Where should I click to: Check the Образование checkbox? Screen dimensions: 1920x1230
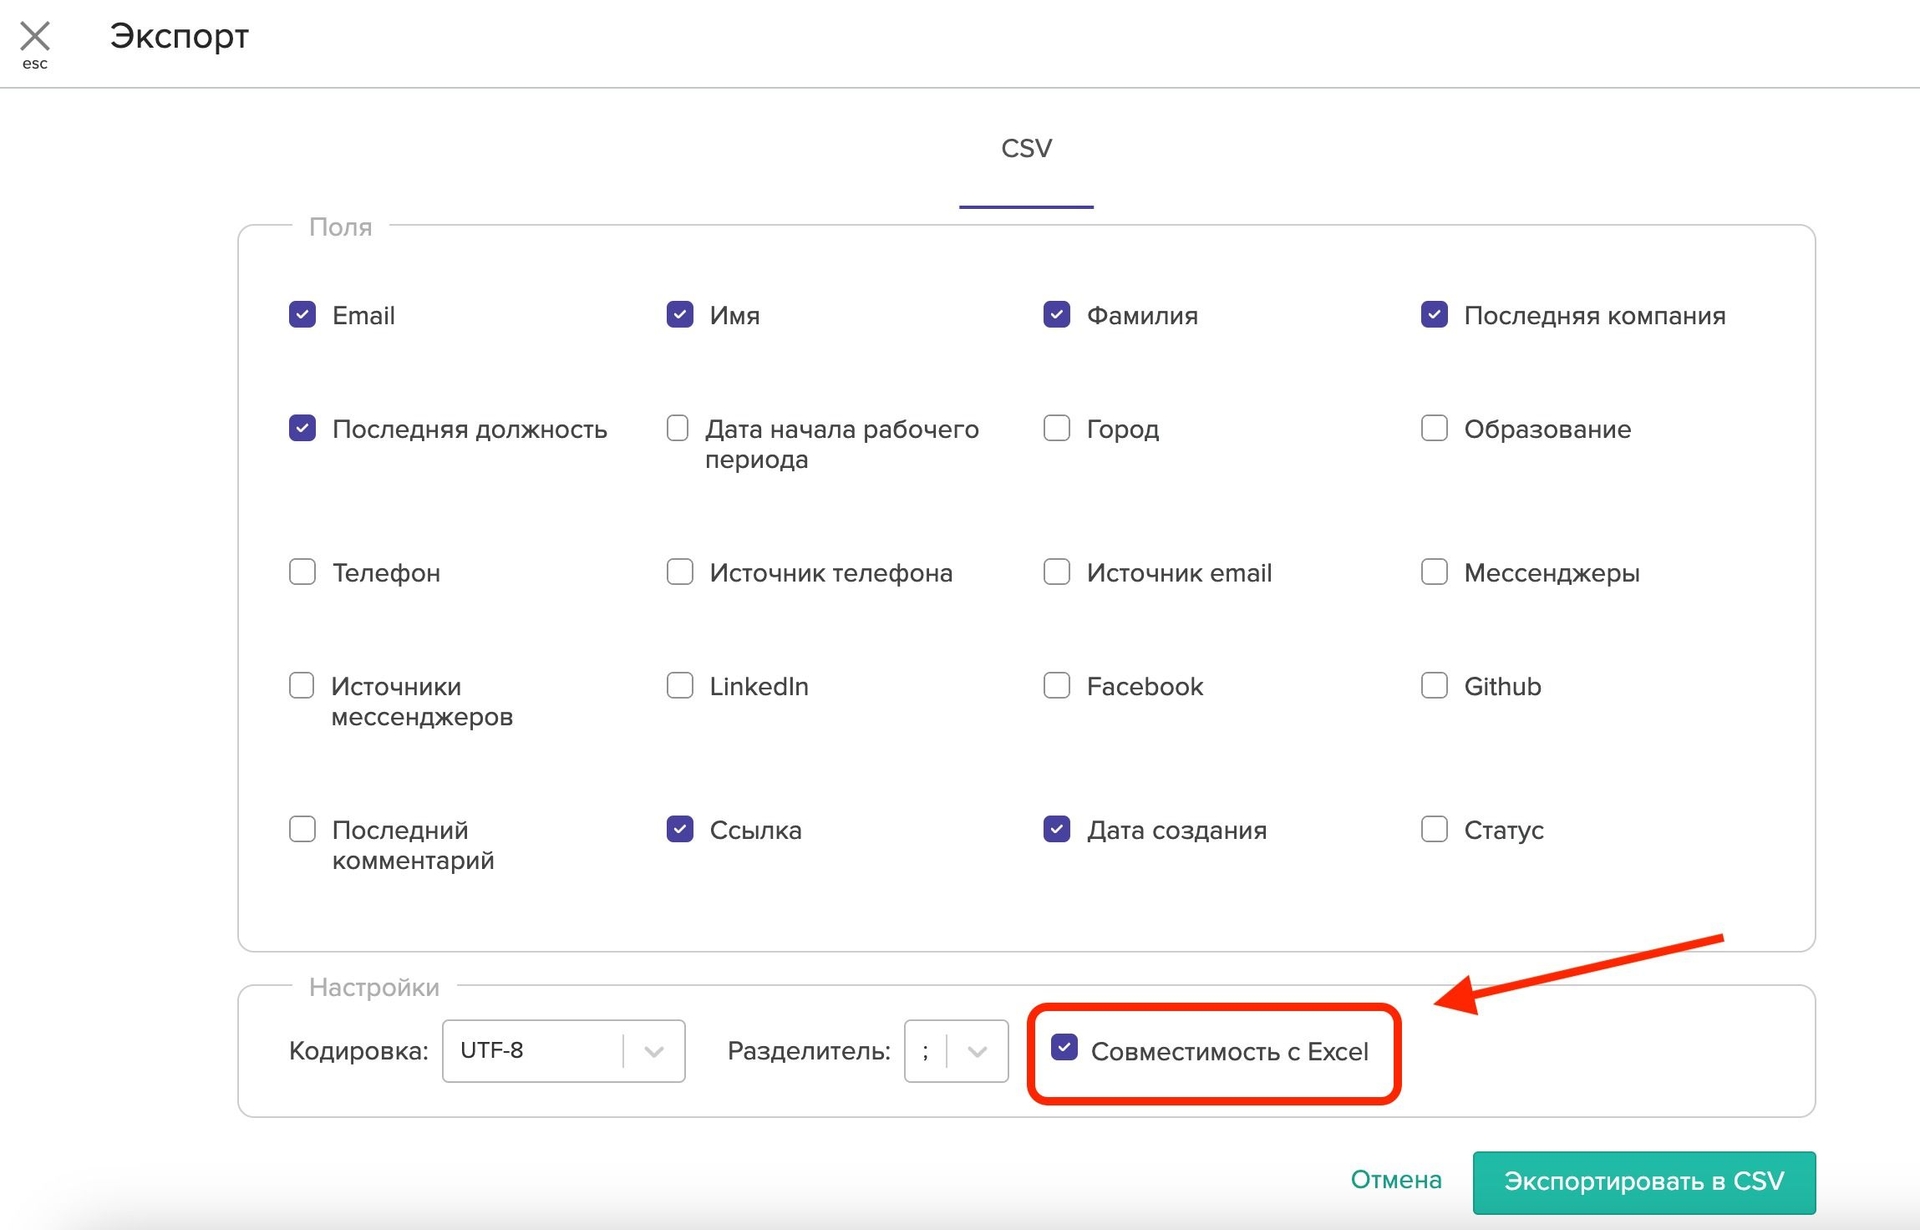coord(1434,428)
